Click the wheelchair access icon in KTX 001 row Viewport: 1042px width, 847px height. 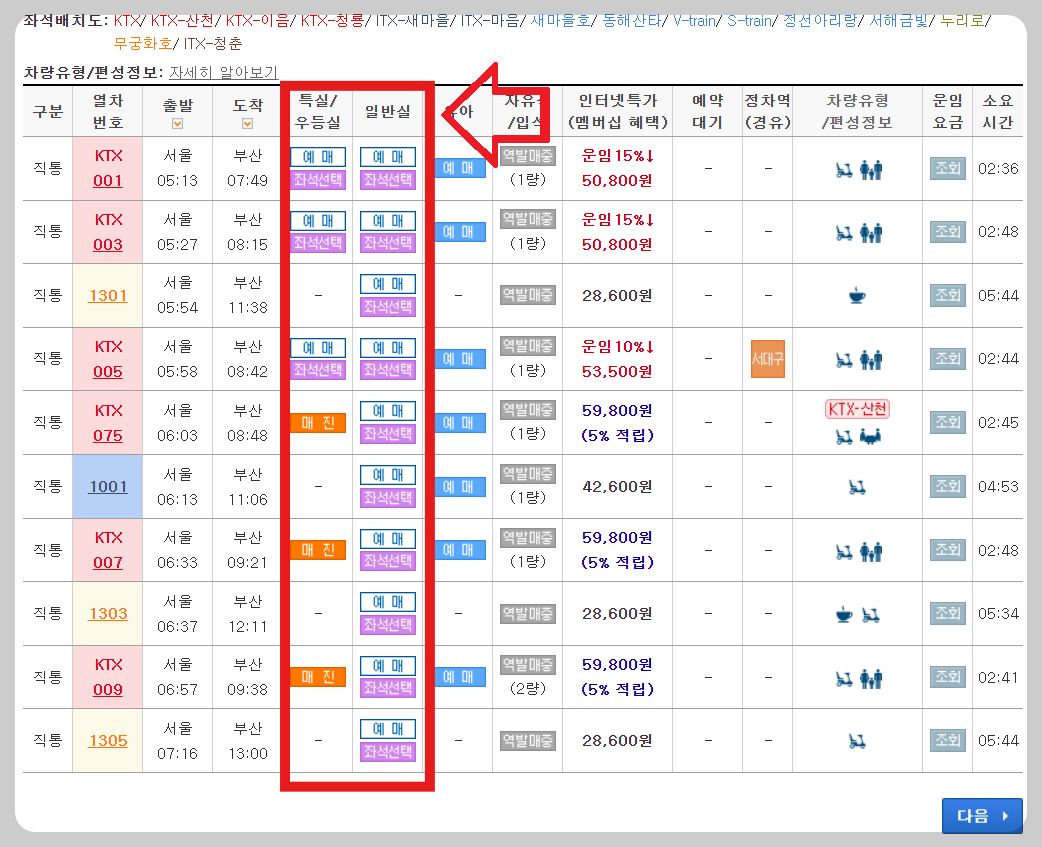(846, 170)
